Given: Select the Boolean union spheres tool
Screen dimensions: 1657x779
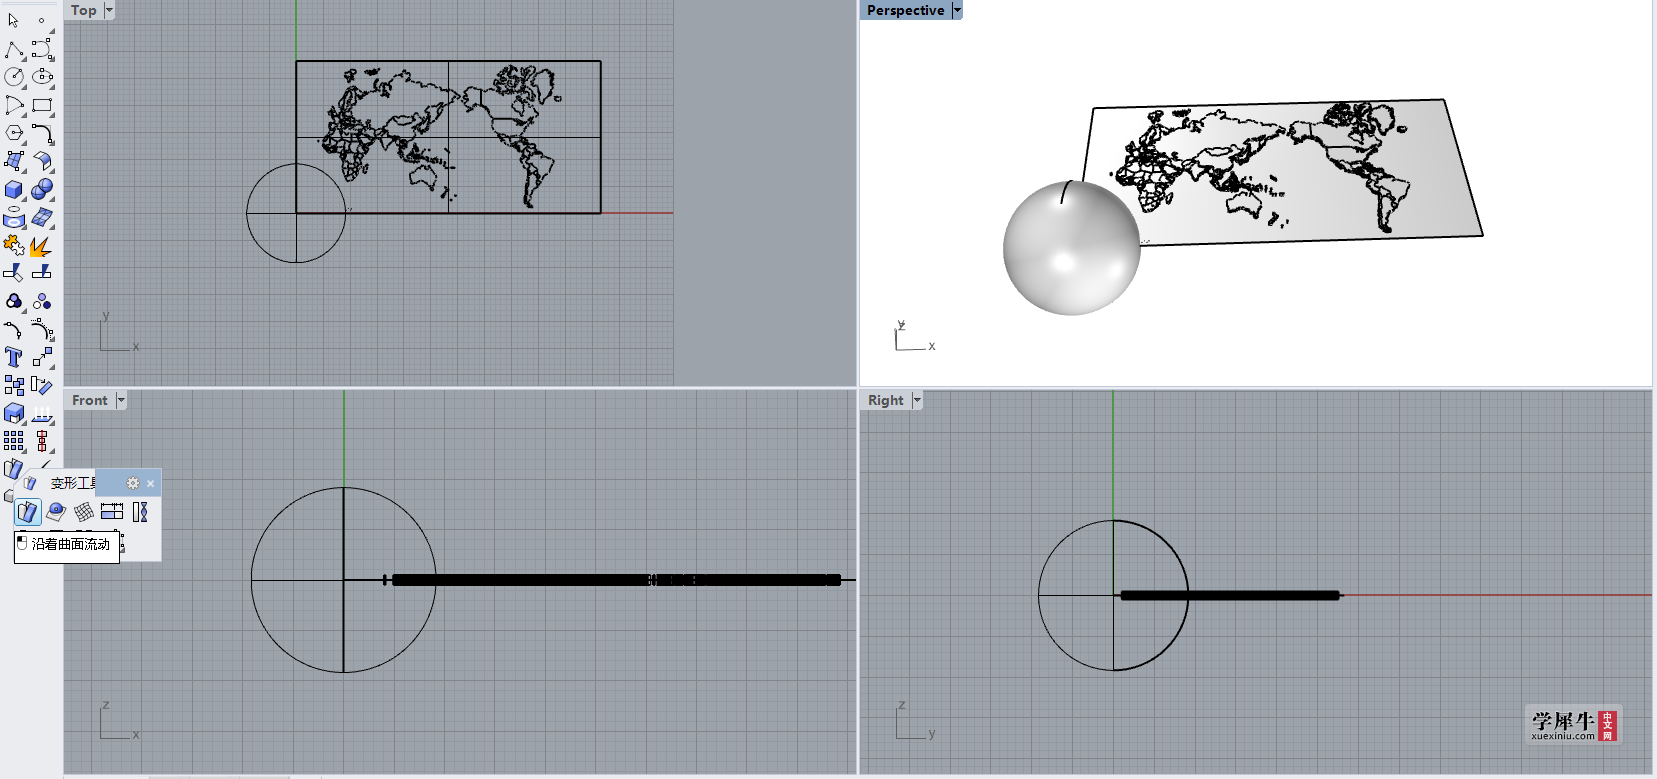Looking at the screenshot, I should point(42,189).
